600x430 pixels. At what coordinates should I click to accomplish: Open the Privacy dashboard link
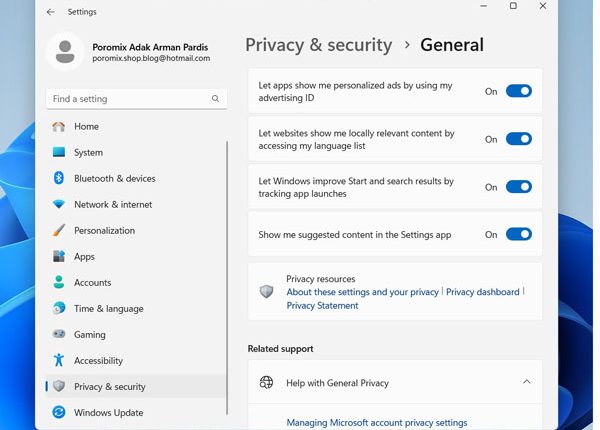pos(483,292)
